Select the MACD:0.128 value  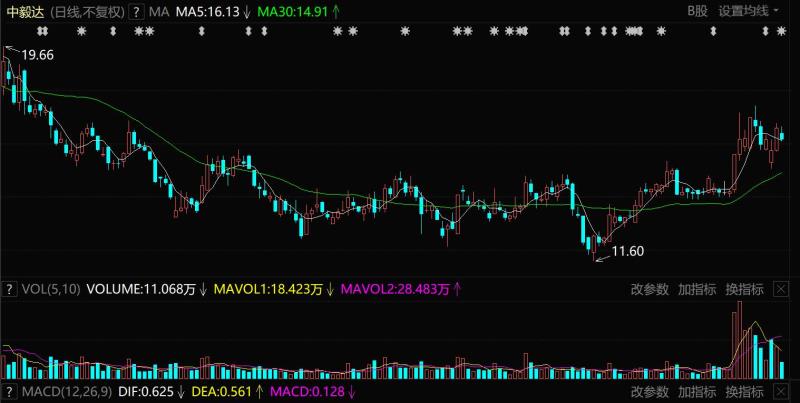[307, 392]
